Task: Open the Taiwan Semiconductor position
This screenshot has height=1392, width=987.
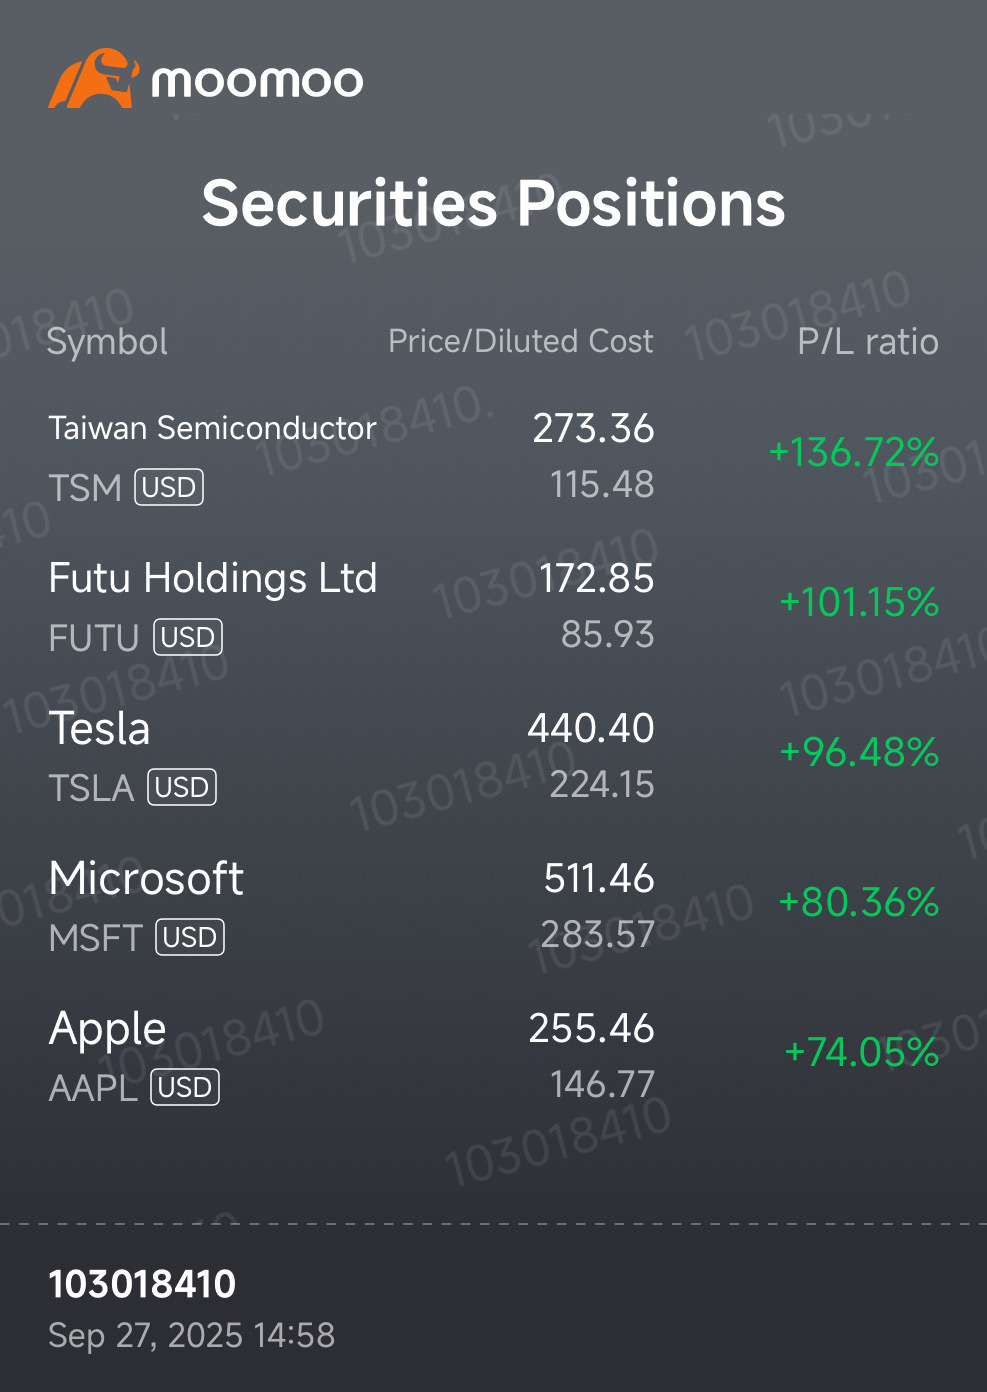Action: coord(212,429)
